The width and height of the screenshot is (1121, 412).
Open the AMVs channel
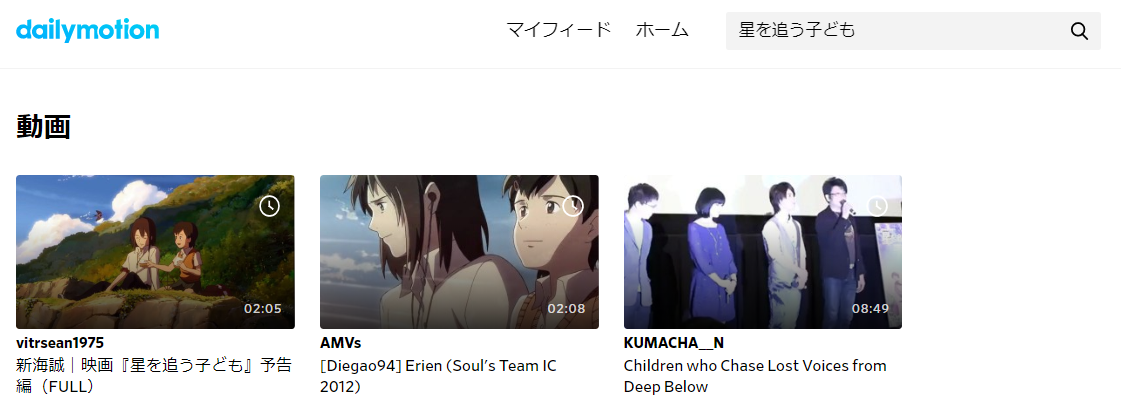tap(340, 343)
